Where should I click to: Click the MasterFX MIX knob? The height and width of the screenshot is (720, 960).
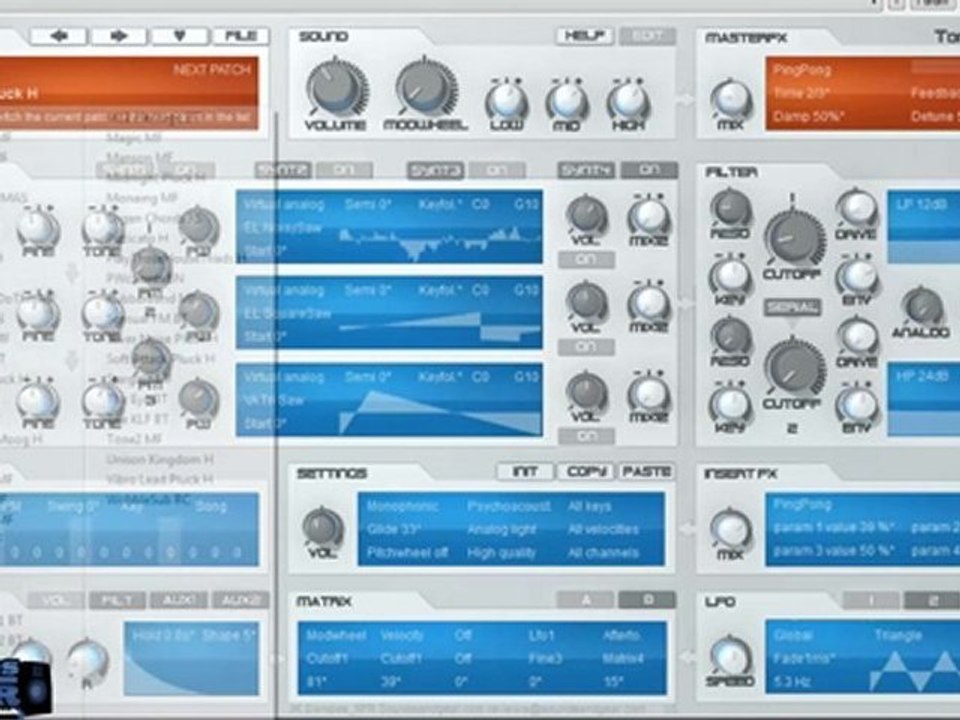pos(731,101)
